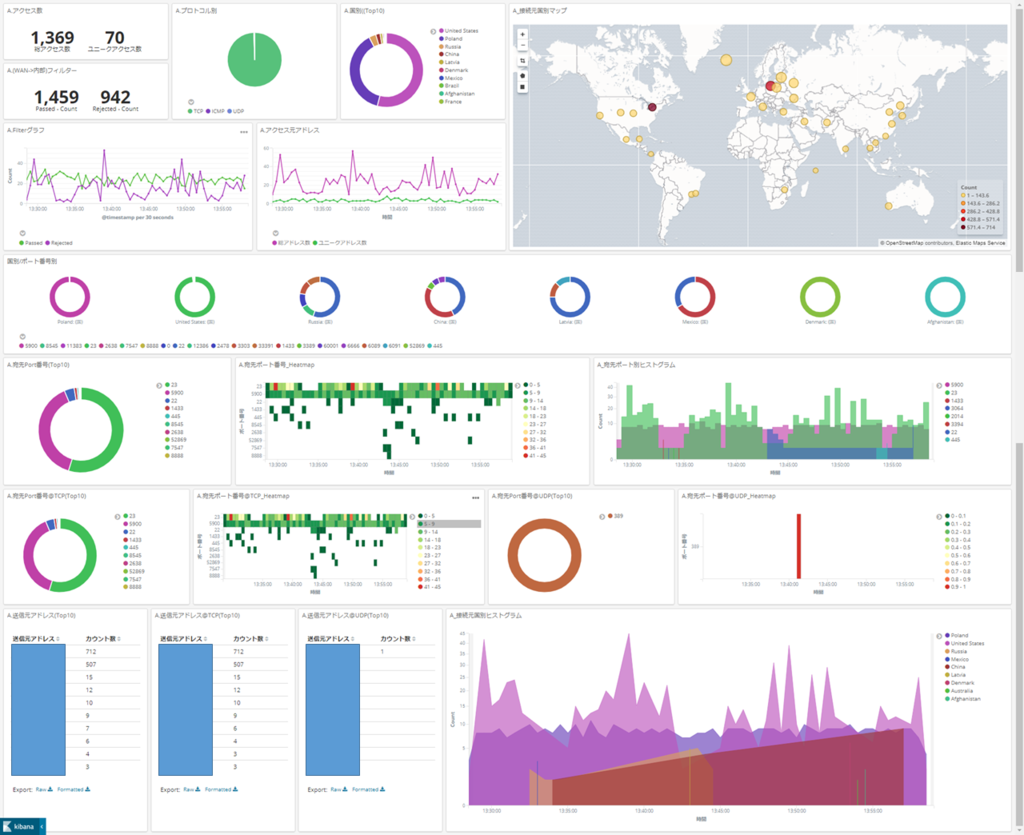Toggle legend of UDP Top10 donut
Screen dimensions: 1024x835
601,516
